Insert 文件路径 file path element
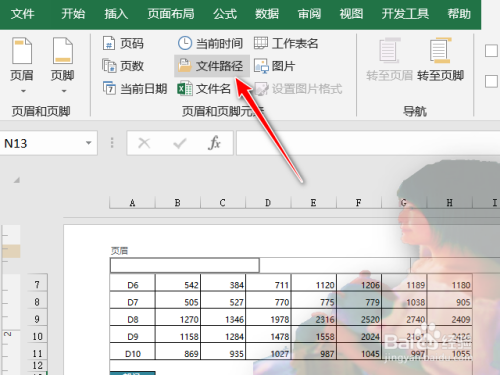The image size is (500, 375). tap(212, 66)
